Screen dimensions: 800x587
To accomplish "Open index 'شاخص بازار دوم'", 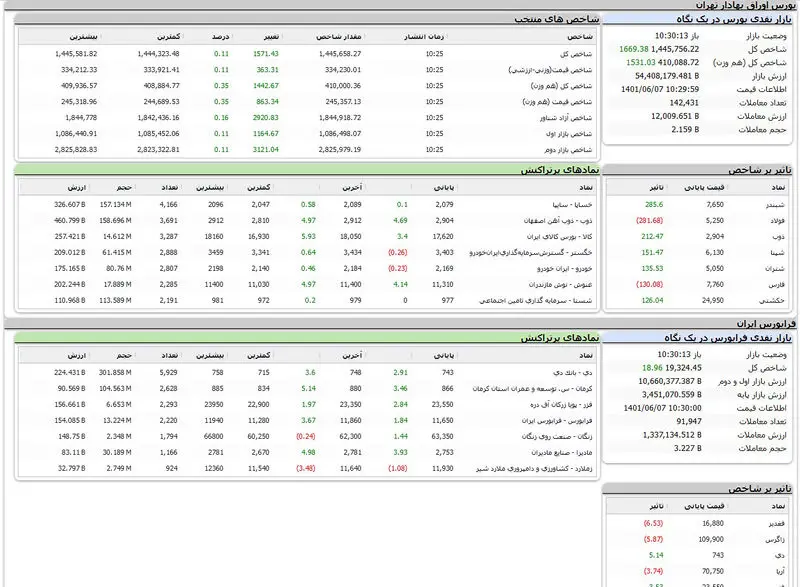I will click(x=568, y=150).
